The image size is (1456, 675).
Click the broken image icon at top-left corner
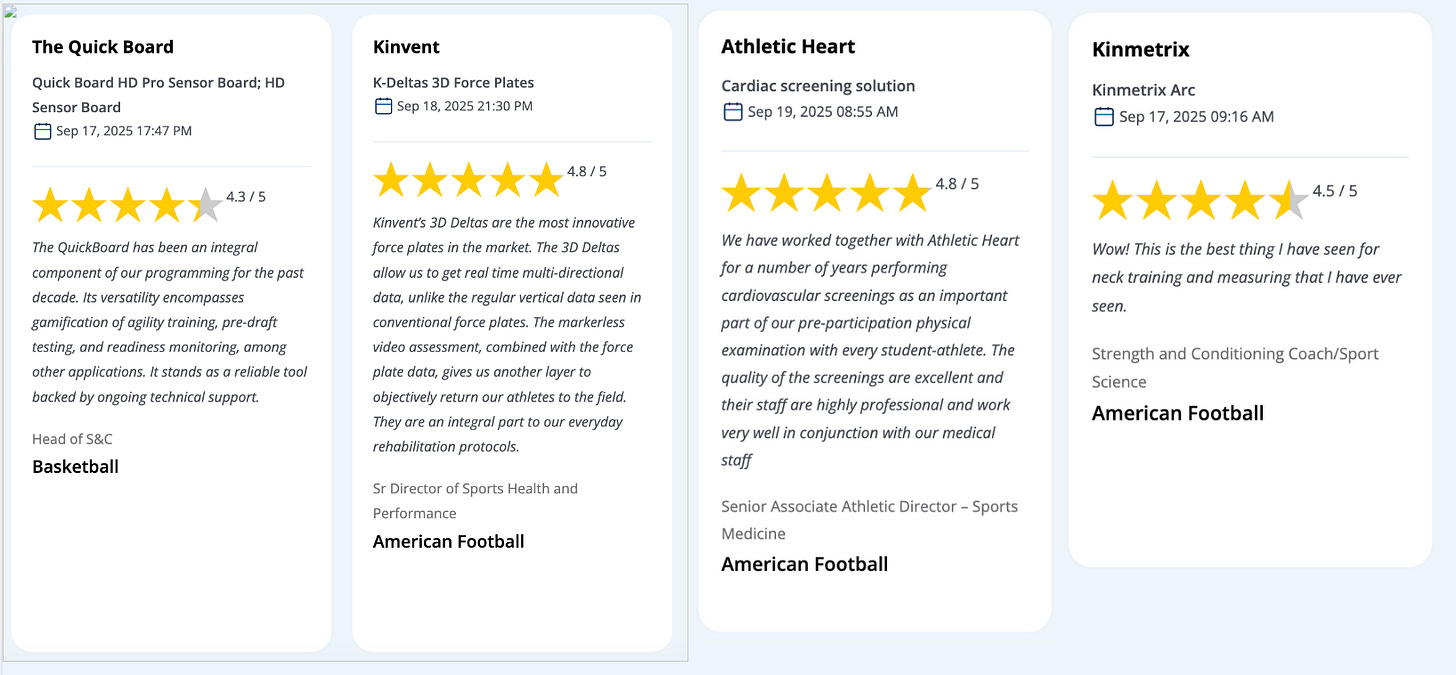pos(11,11)
